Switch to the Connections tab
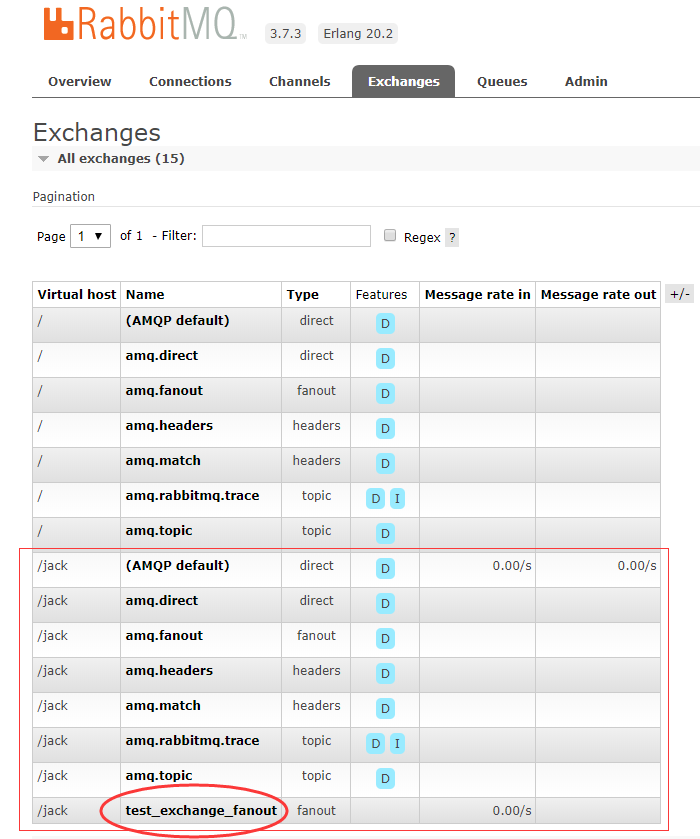Image resolution: width=700 pixels, height=839 pixels. [x=190, y=81]
